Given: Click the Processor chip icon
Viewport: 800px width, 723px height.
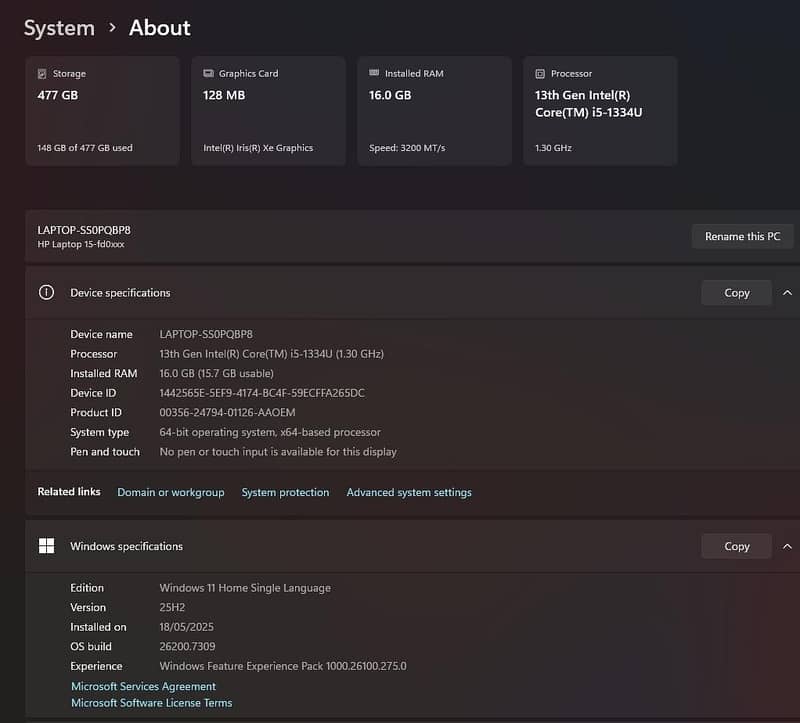Looking at the screenshot, I should [x=540, y=74].
